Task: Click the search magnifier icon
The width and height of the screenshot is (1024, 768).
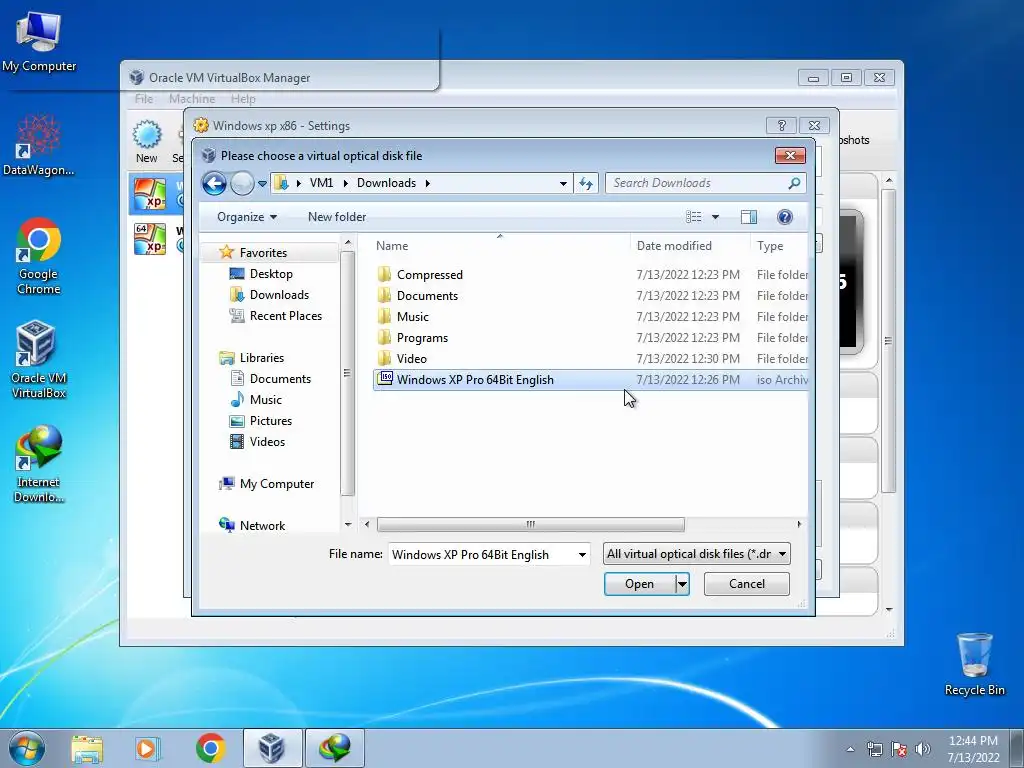Action: 794,184
